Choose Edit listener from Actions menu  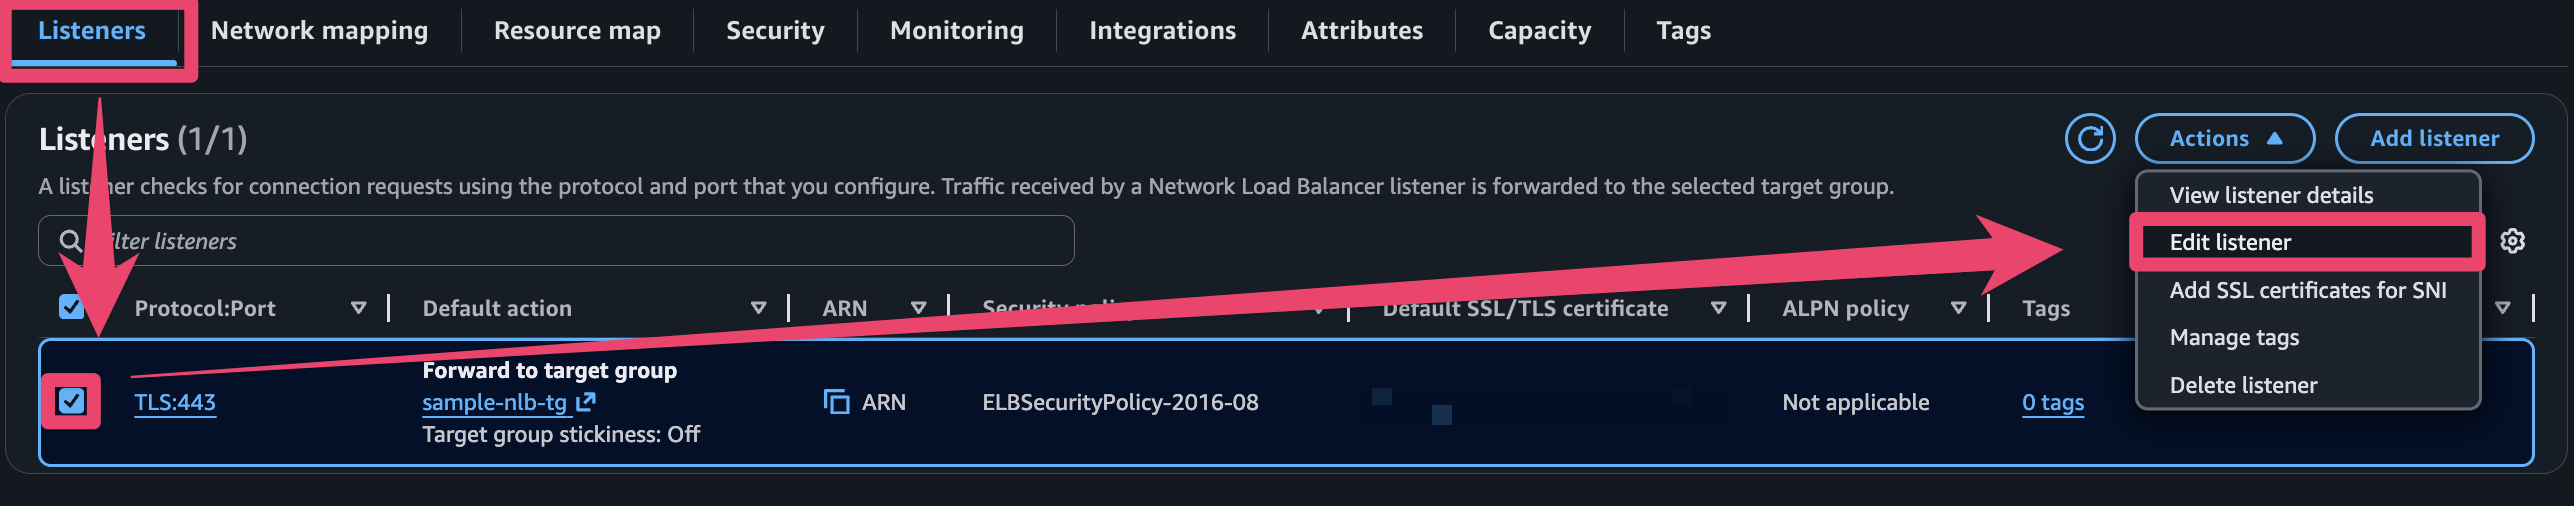tap(2230, 242)
